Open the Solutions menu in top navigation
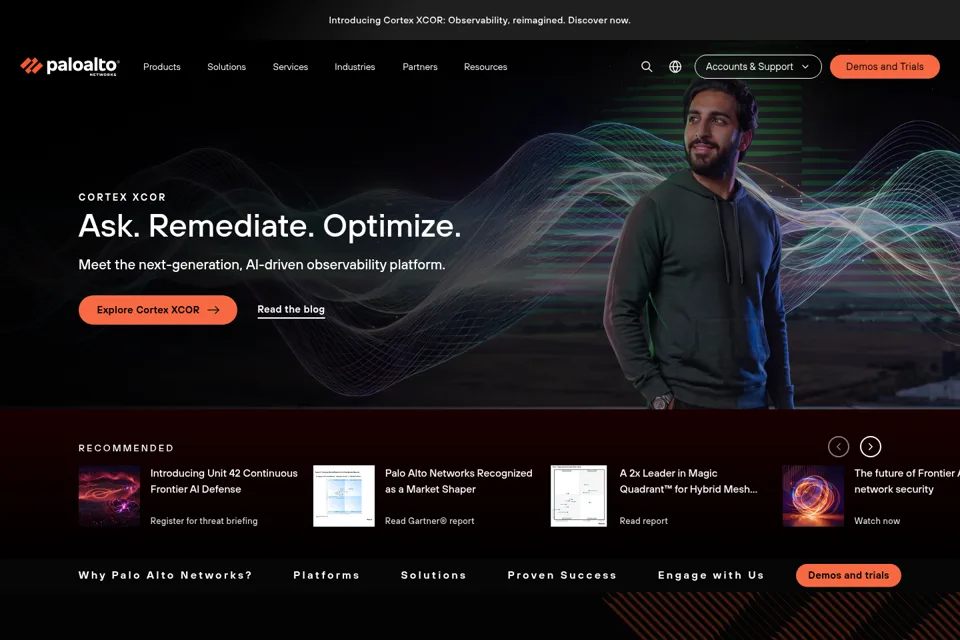The width and height of the screenshot is (960, 640). (227, 67)
